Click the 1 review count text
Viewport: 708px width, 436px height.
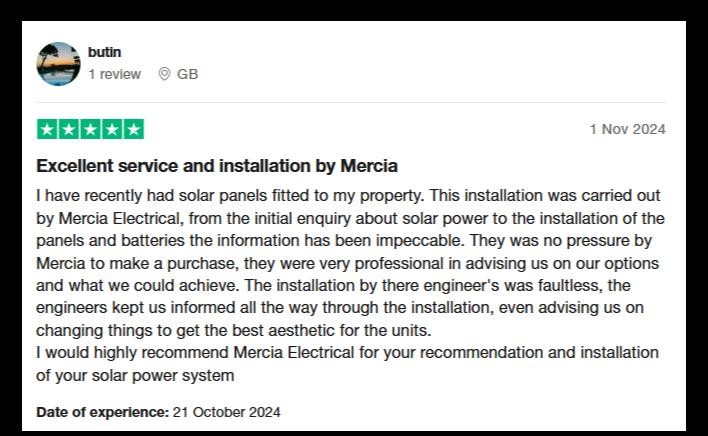point(115,74)
